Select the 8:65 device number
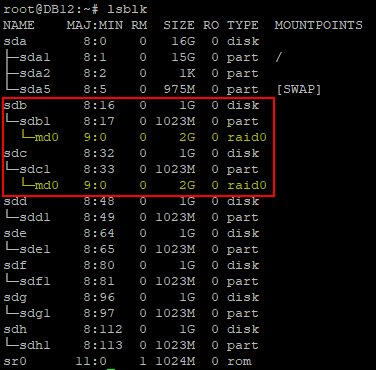Viewport: 376px width, 370px height. (x=99, y=249)
